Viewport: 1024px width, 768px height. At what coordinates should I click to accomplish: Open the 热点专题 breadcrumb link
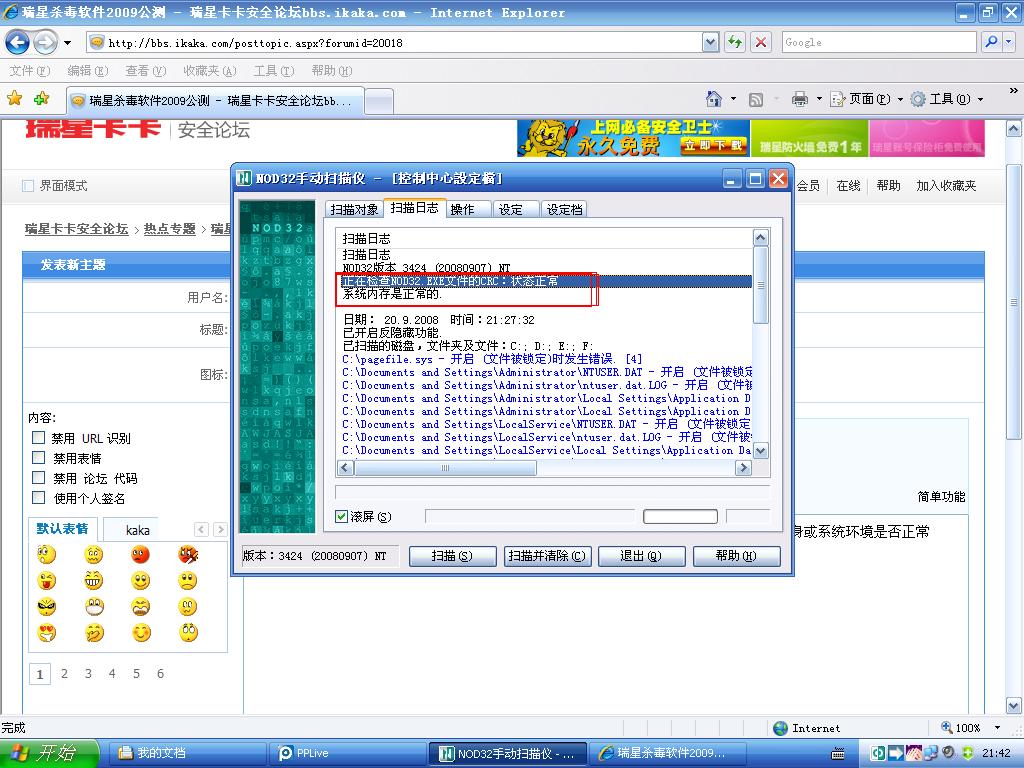coord(170,229)
